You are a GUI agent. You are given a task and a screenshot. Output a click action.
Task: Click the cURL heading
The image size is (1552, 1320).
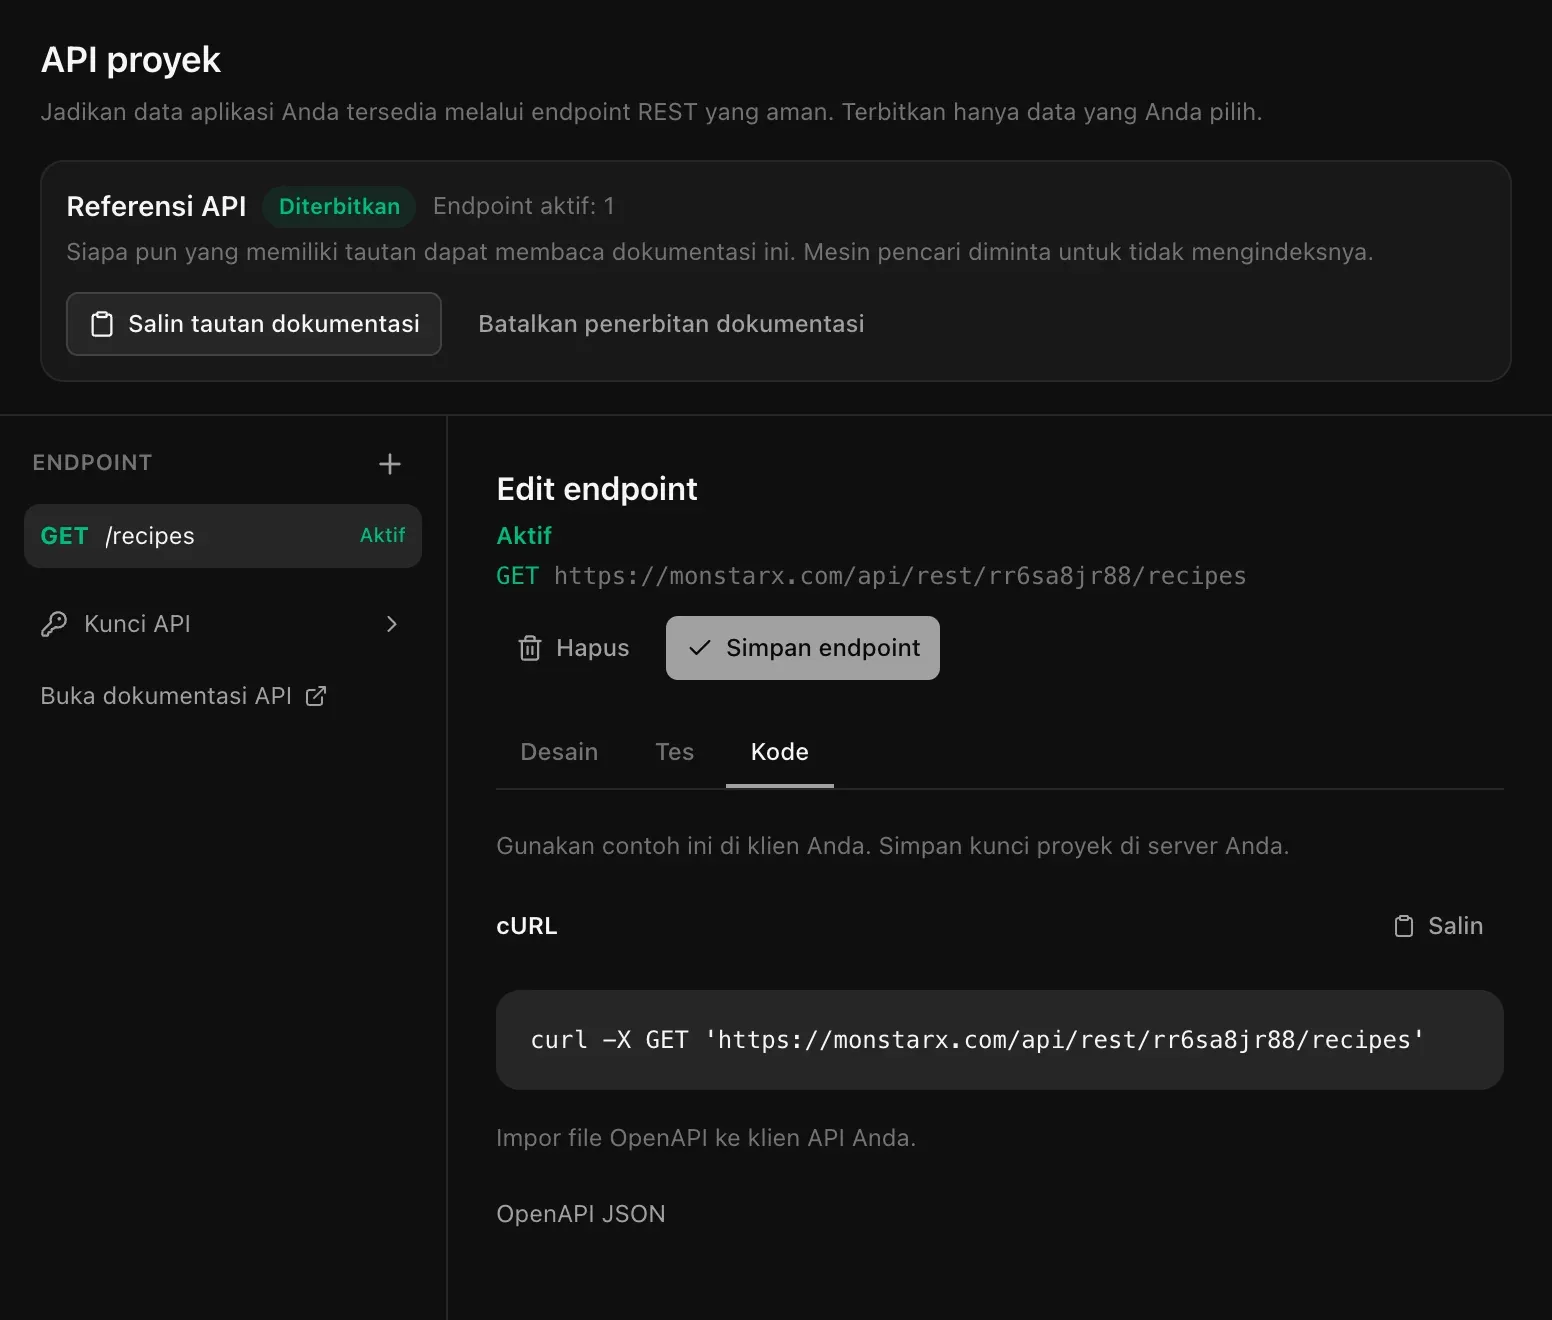pos(527,926)
